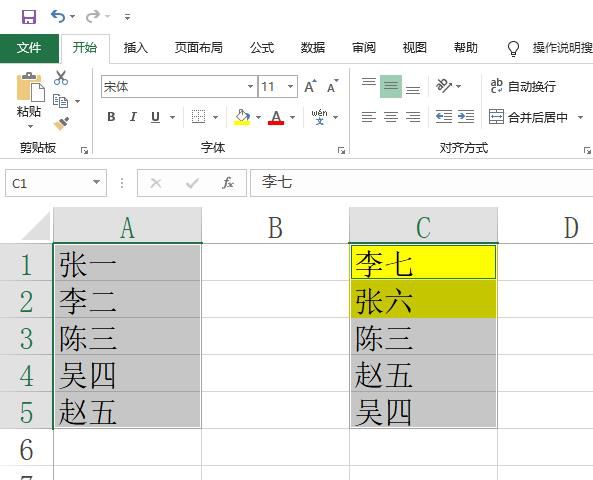Screen dimensions: 593x480
Task: Click the Increase Font Size icon
Action: [x=310, y=86]
